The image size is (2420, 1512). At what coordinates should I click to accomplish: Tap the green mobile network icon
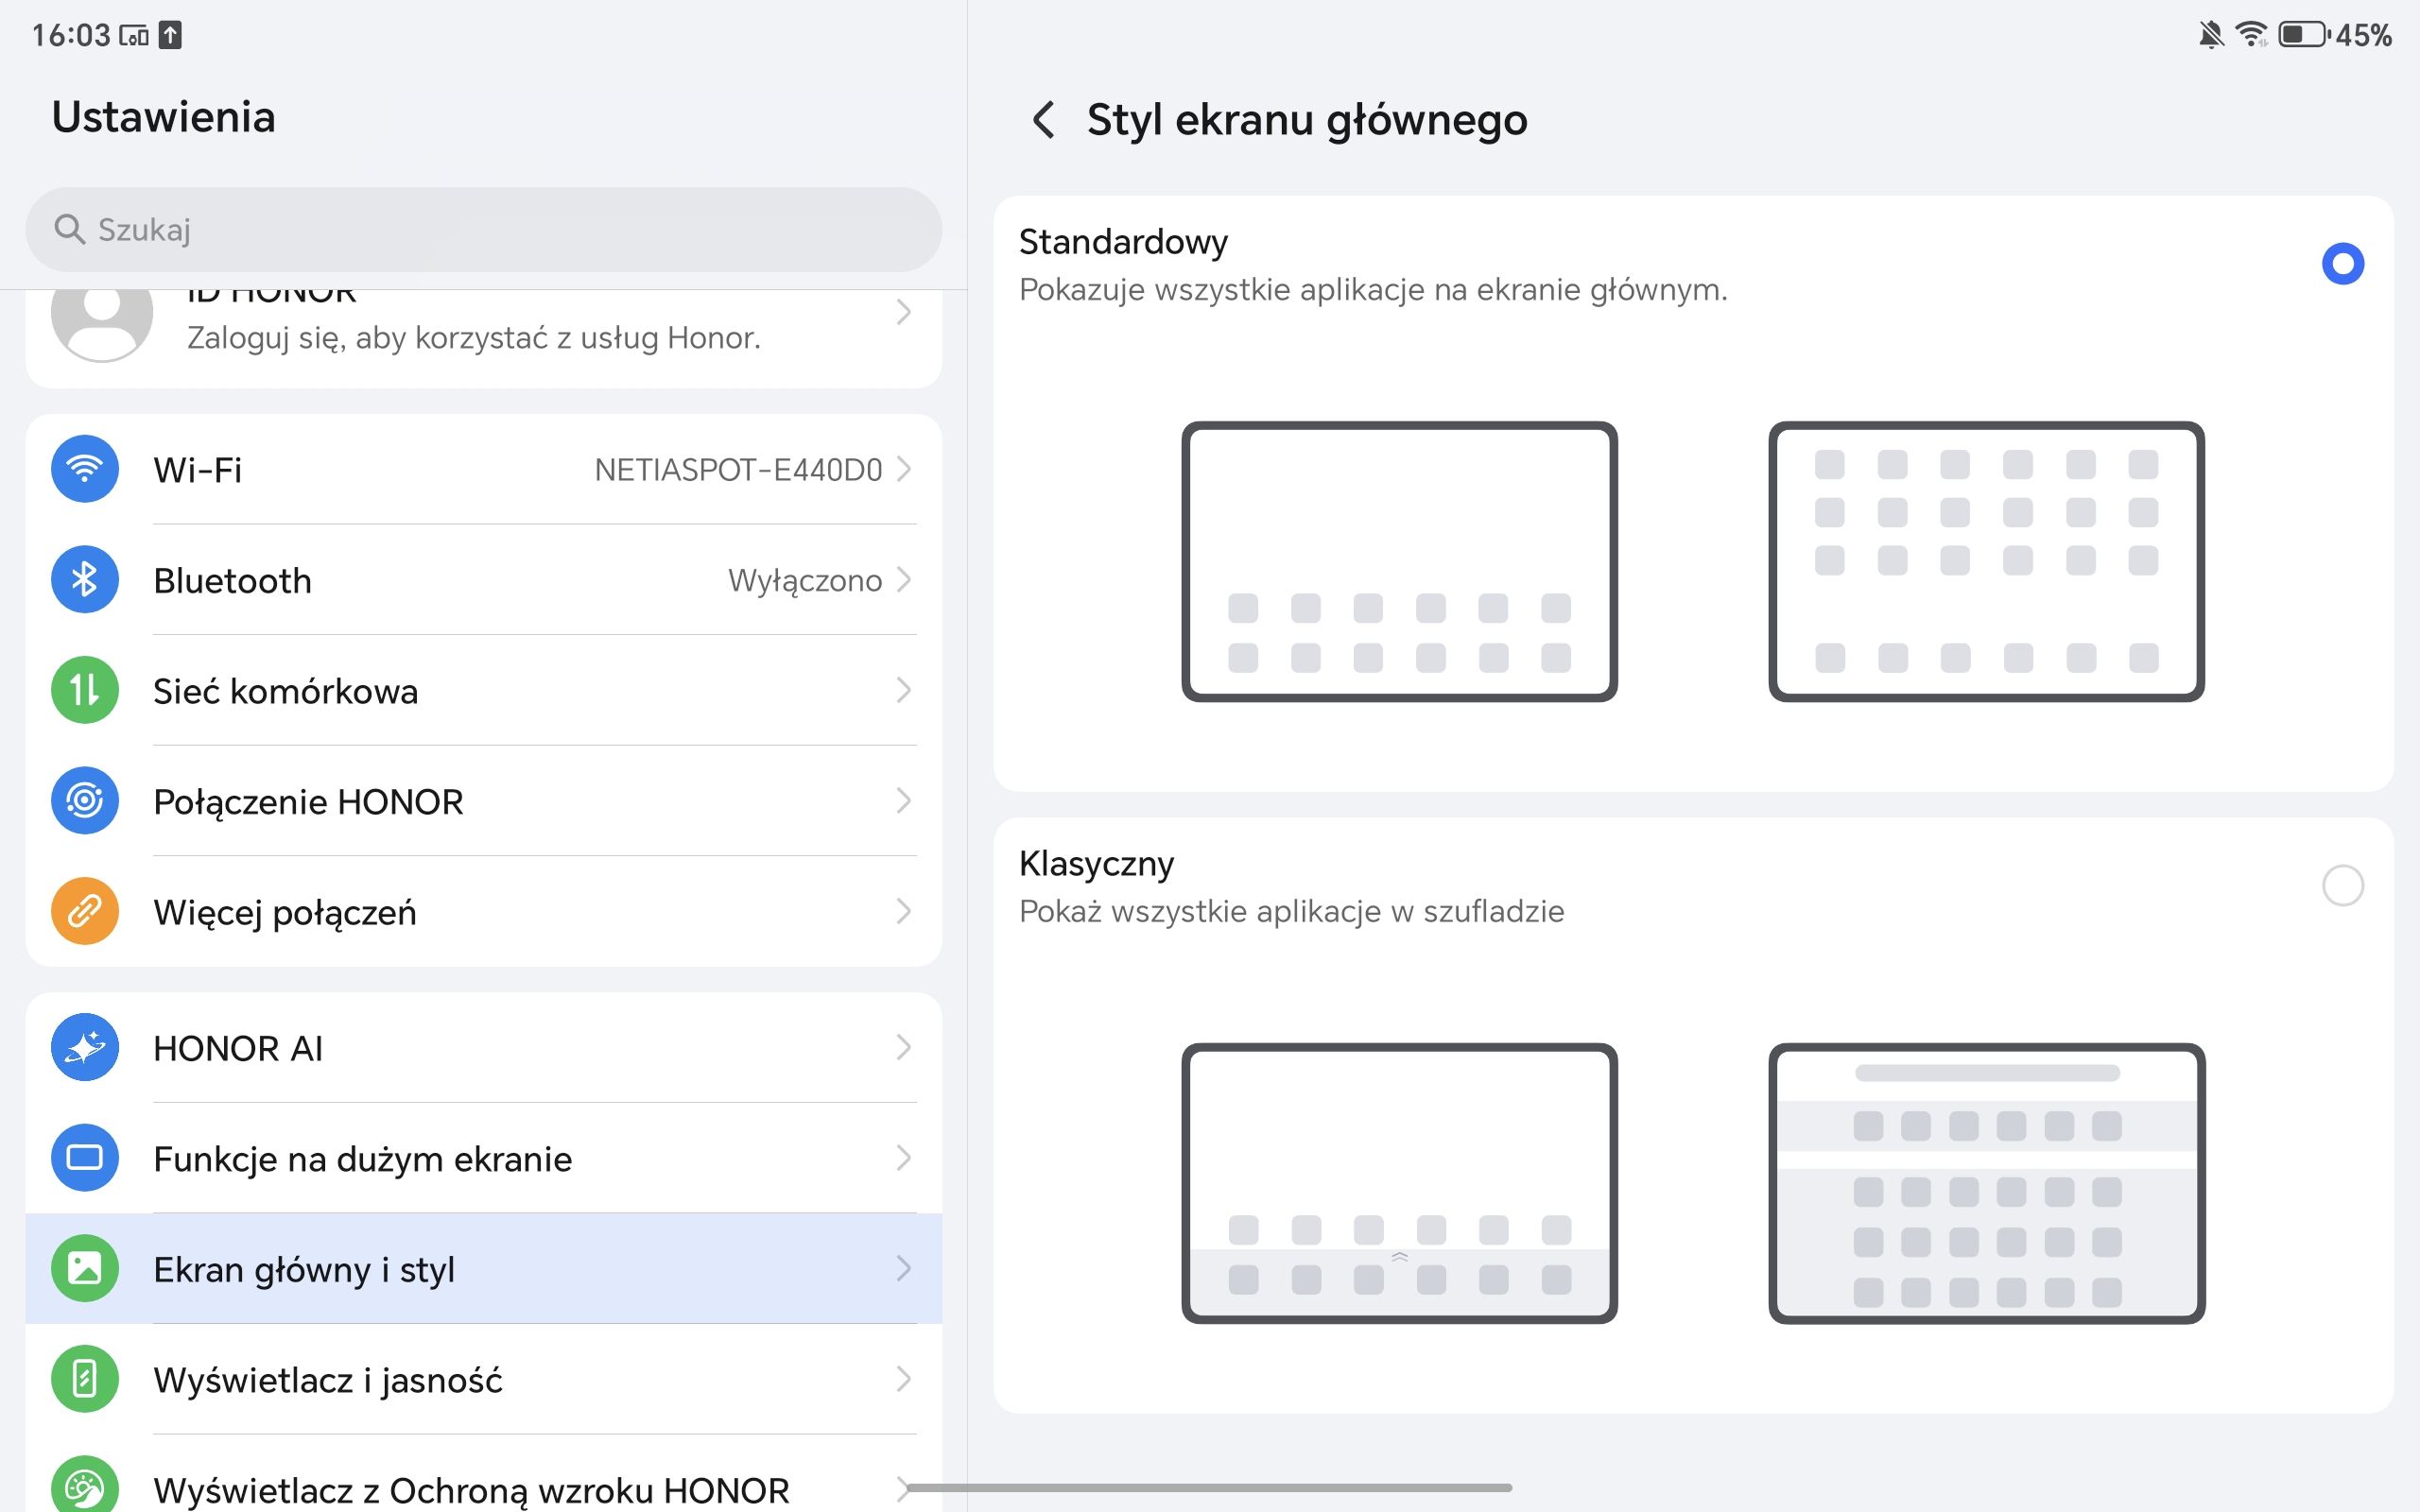coord(85,690)
